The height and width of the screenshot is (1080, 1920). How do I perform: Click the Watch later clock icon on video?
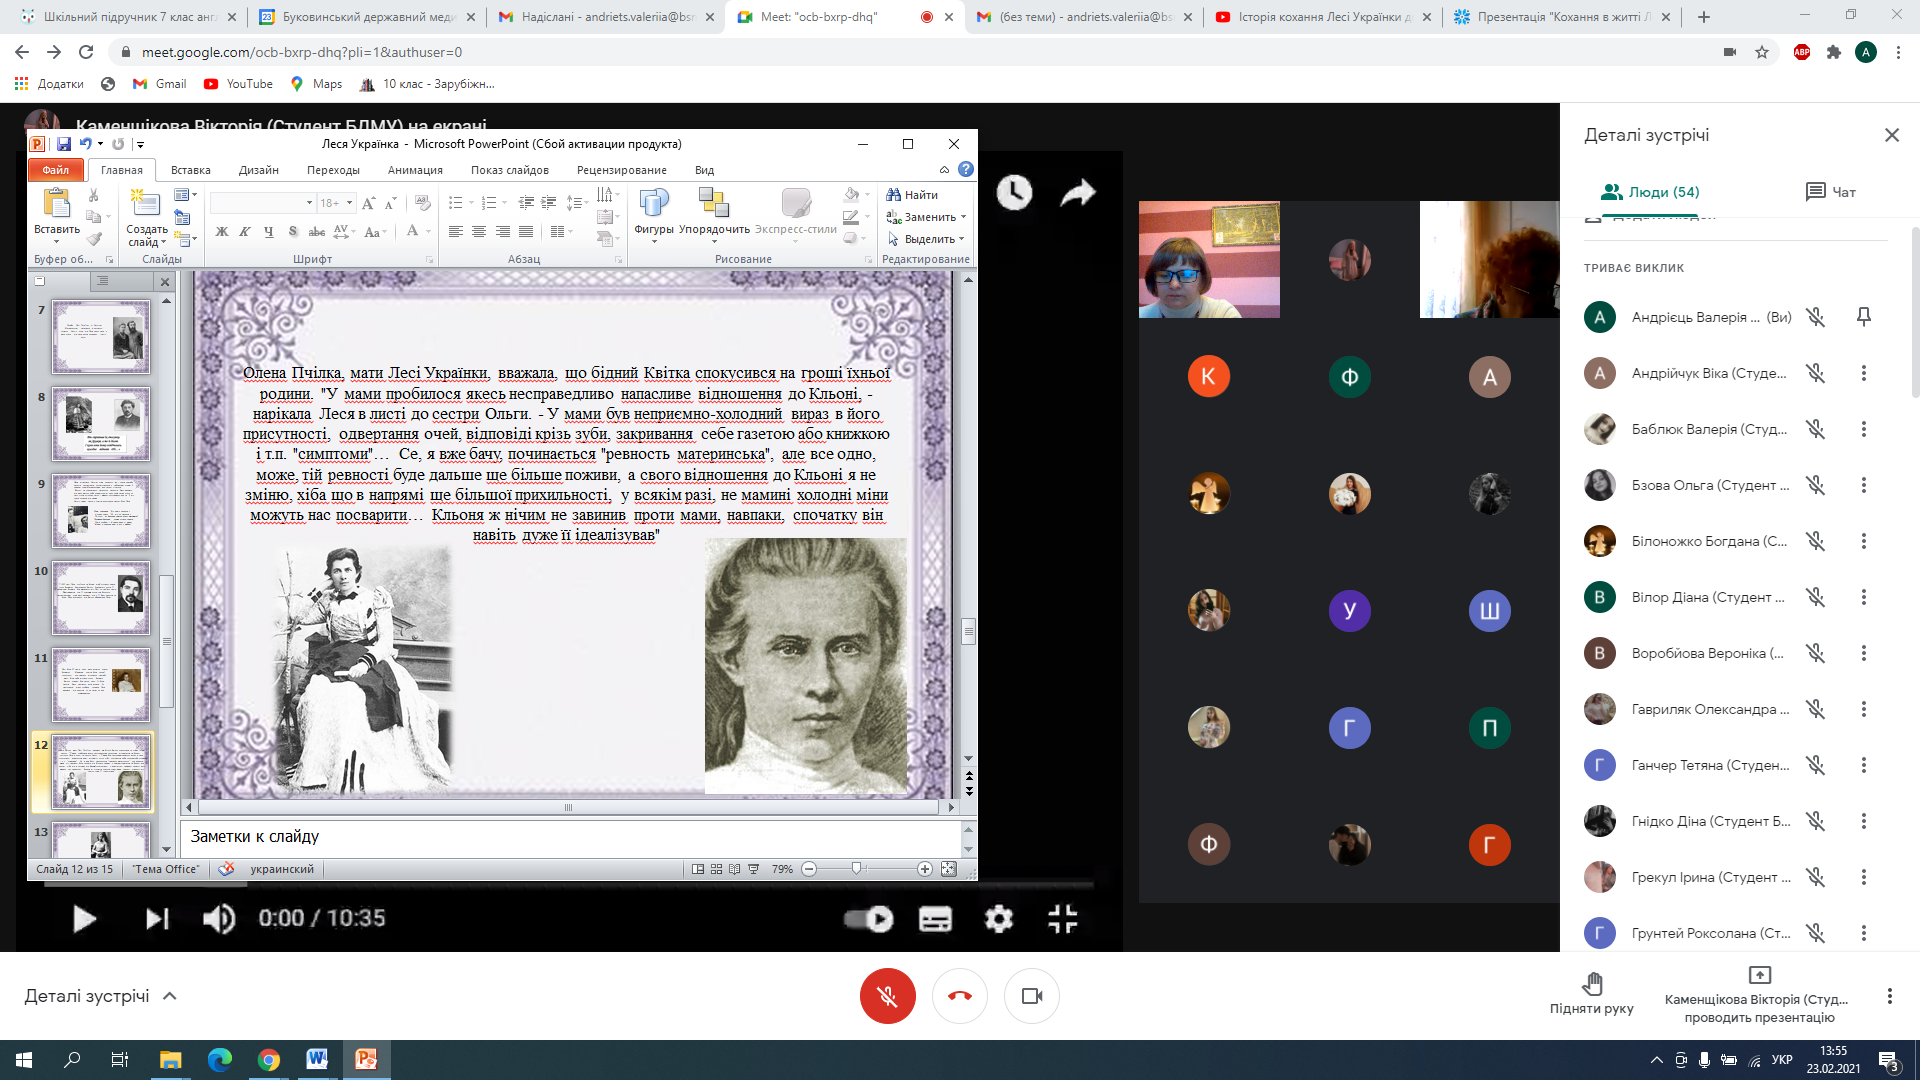tap(1014, 192)
